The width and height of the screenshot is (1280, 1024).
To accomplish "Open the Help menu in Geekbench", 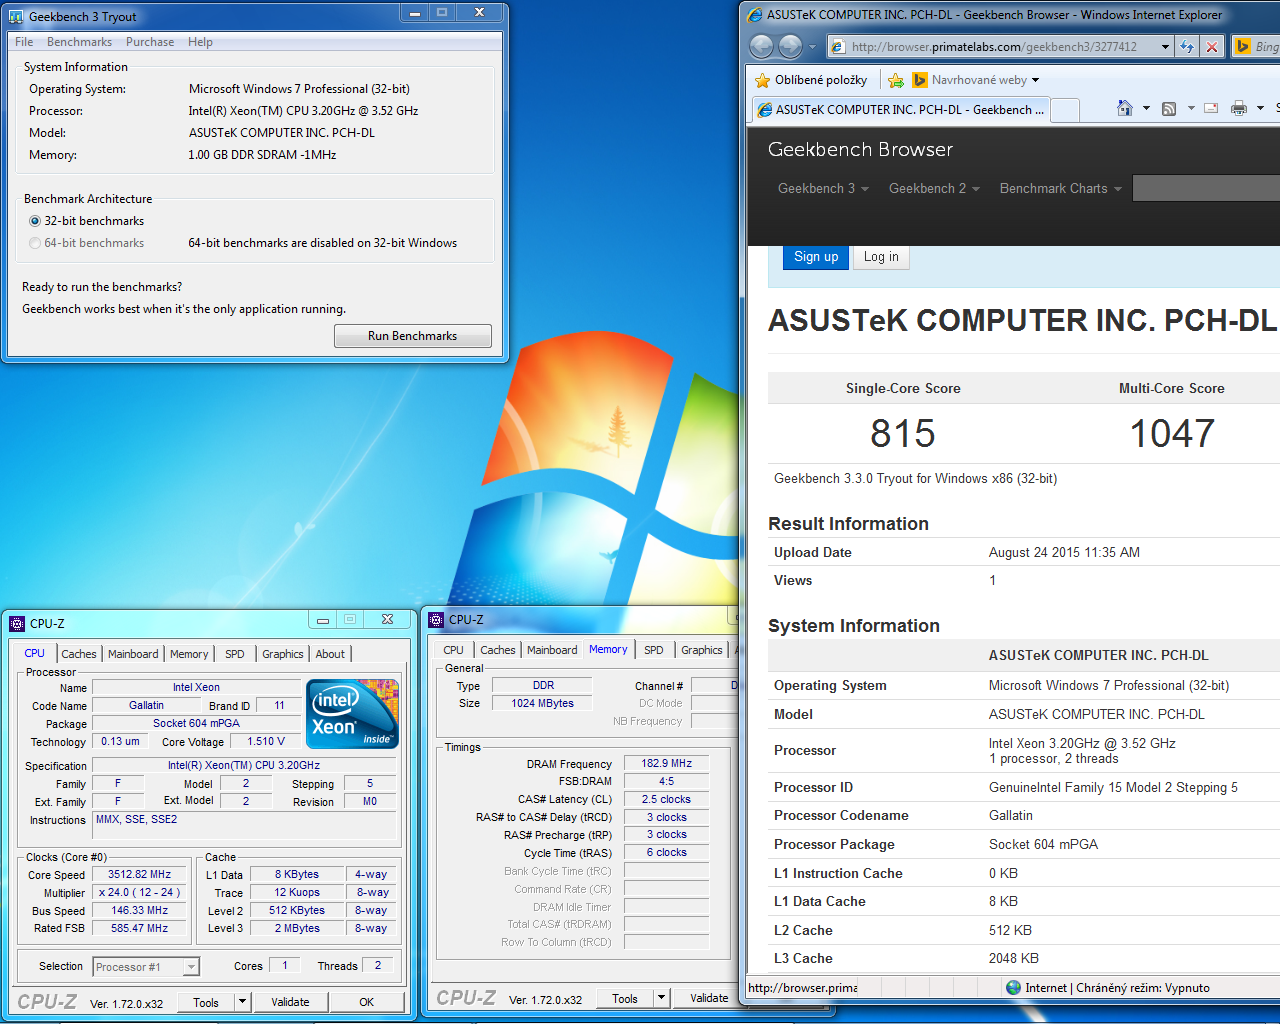I will point(200,42).
